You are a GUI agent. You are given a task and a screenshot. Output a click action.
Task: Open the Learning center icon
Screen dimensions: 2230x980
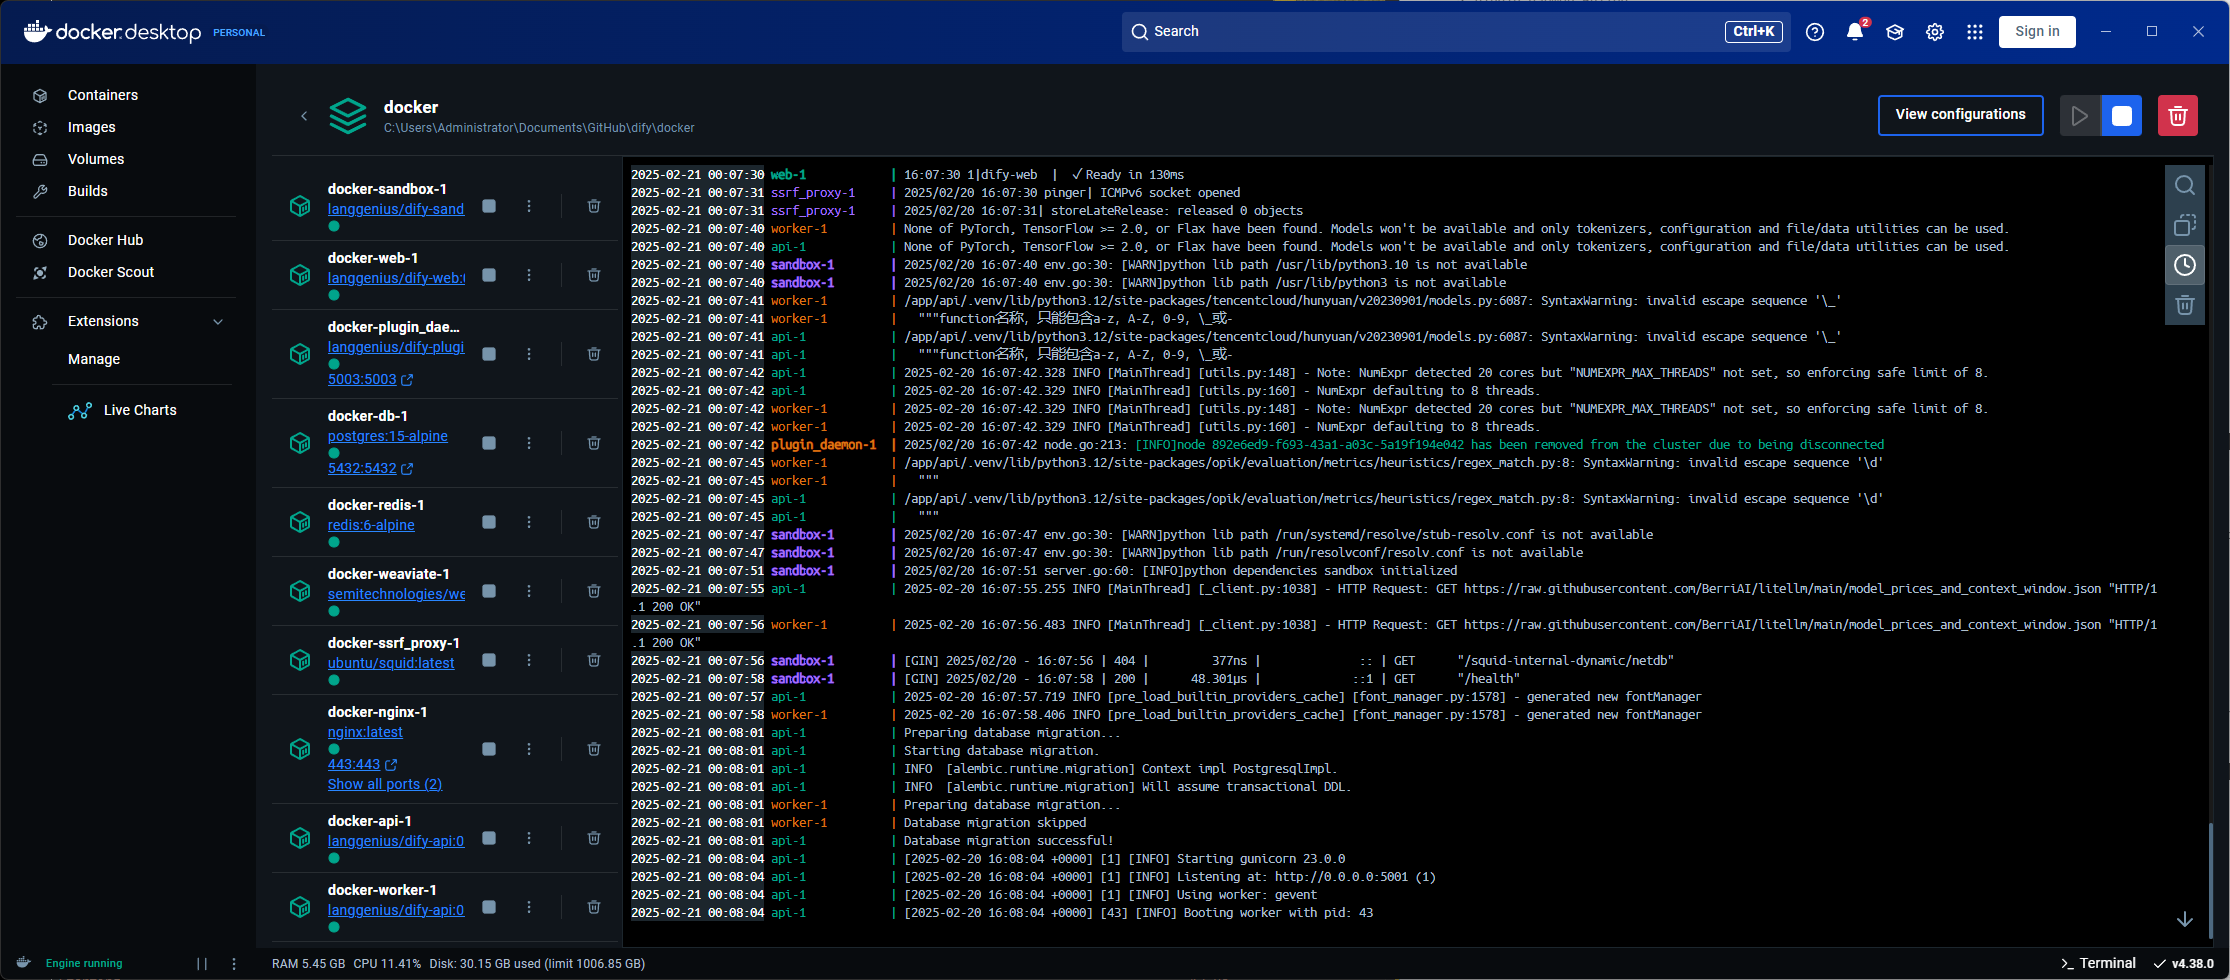(x=1895, y=32)
